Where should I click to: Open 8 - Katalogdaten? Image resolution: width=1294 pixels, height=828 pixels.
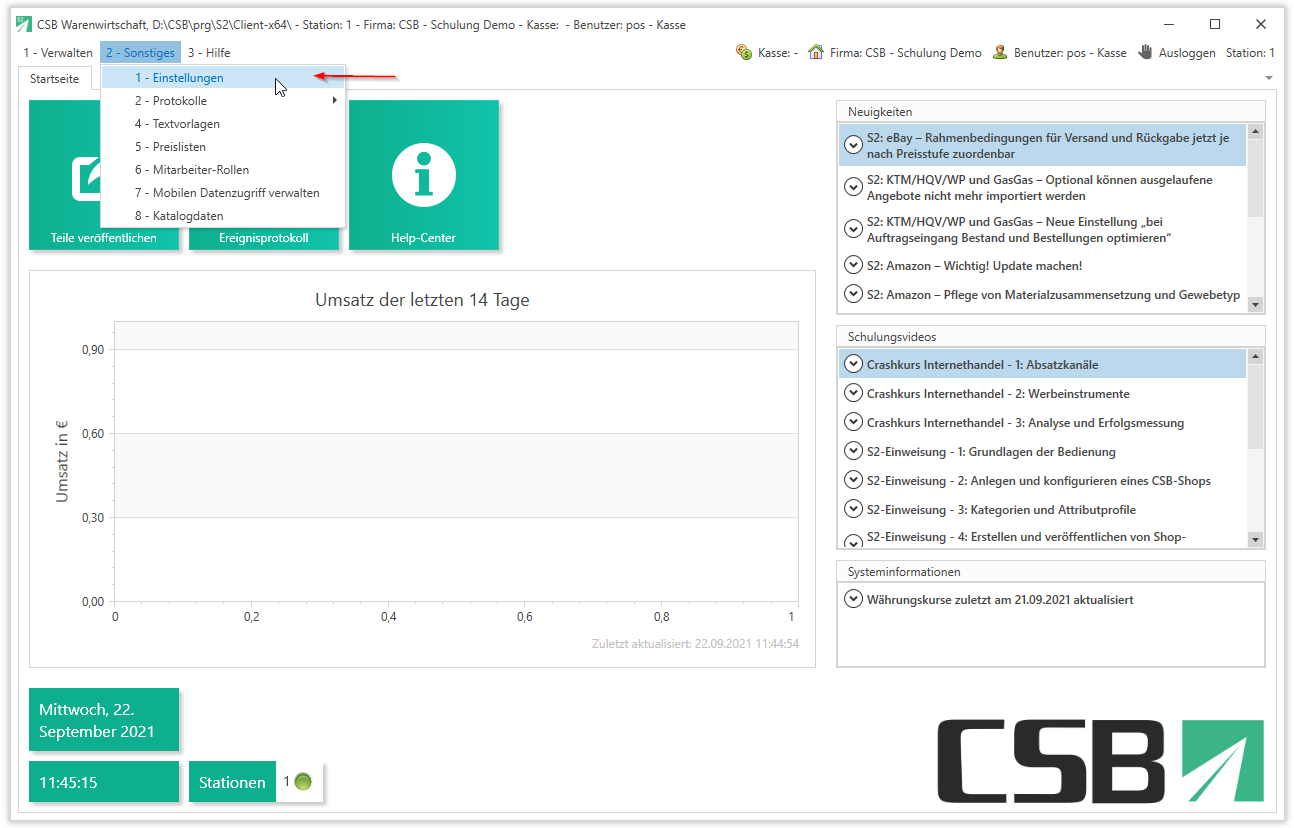pos(224,216)
